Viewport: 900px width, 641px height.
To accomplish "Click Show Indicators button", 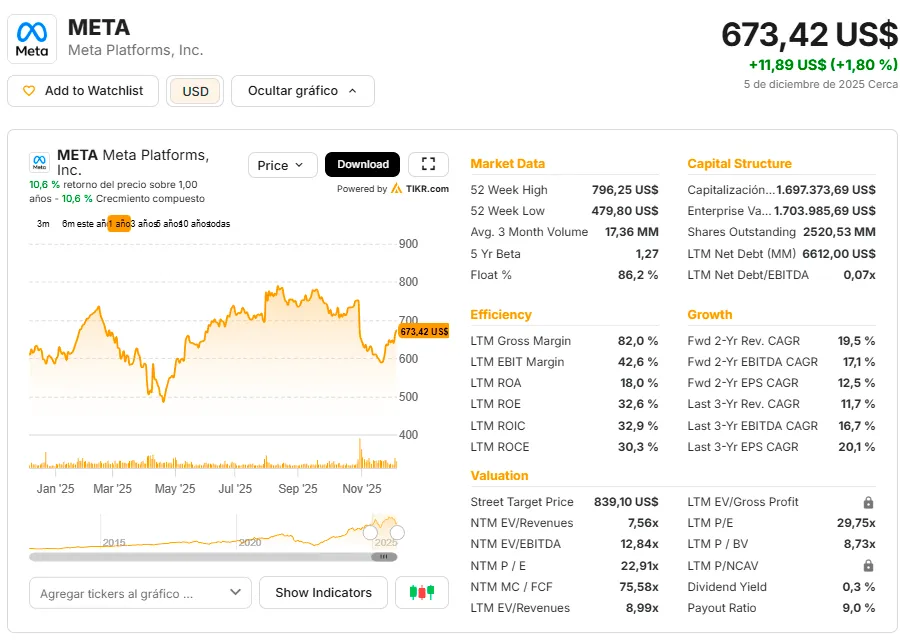I will click(323, 593).
